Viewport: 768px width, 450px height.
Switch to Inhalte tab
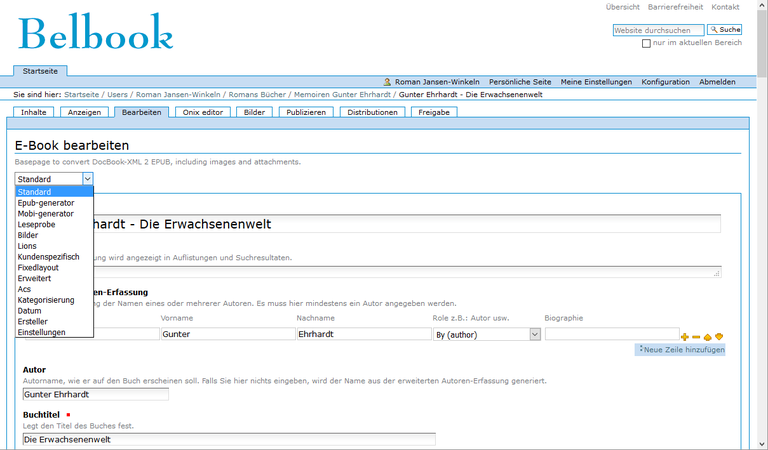click(33, 112)
